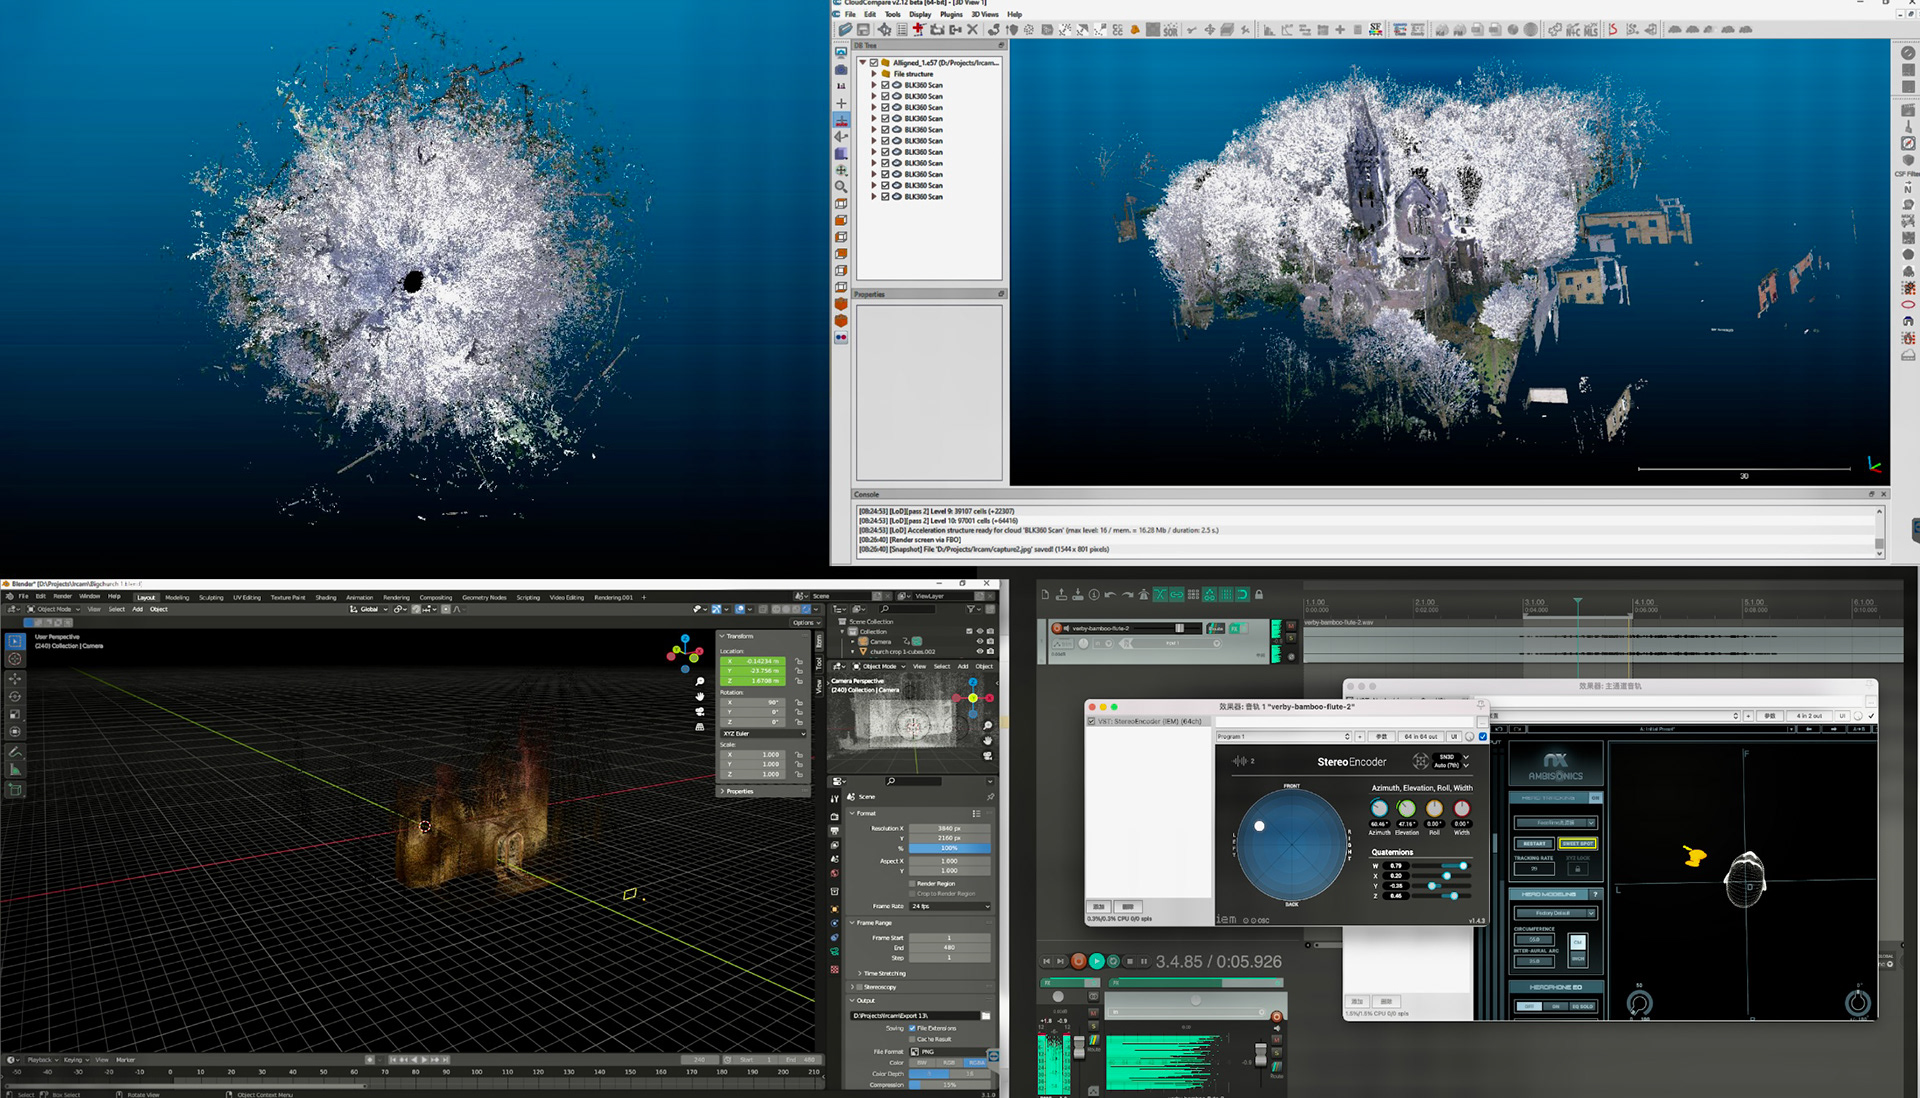Switch to Geometry Nodes workspace tab
Image resolution: width=1920 pixels, height=1098 pixels.
point(484,597)
